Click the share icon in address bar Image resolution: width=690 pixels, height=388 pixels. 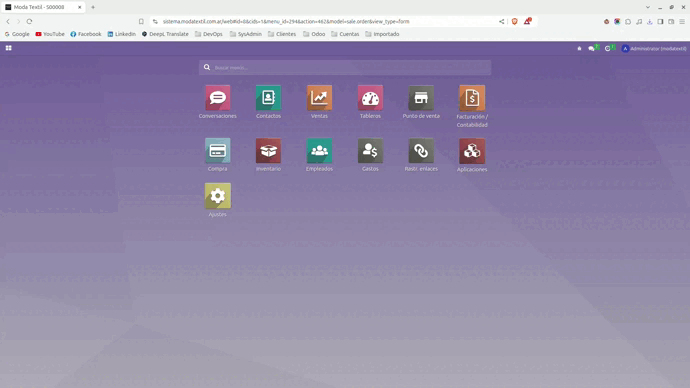click(x=502, y=21)
